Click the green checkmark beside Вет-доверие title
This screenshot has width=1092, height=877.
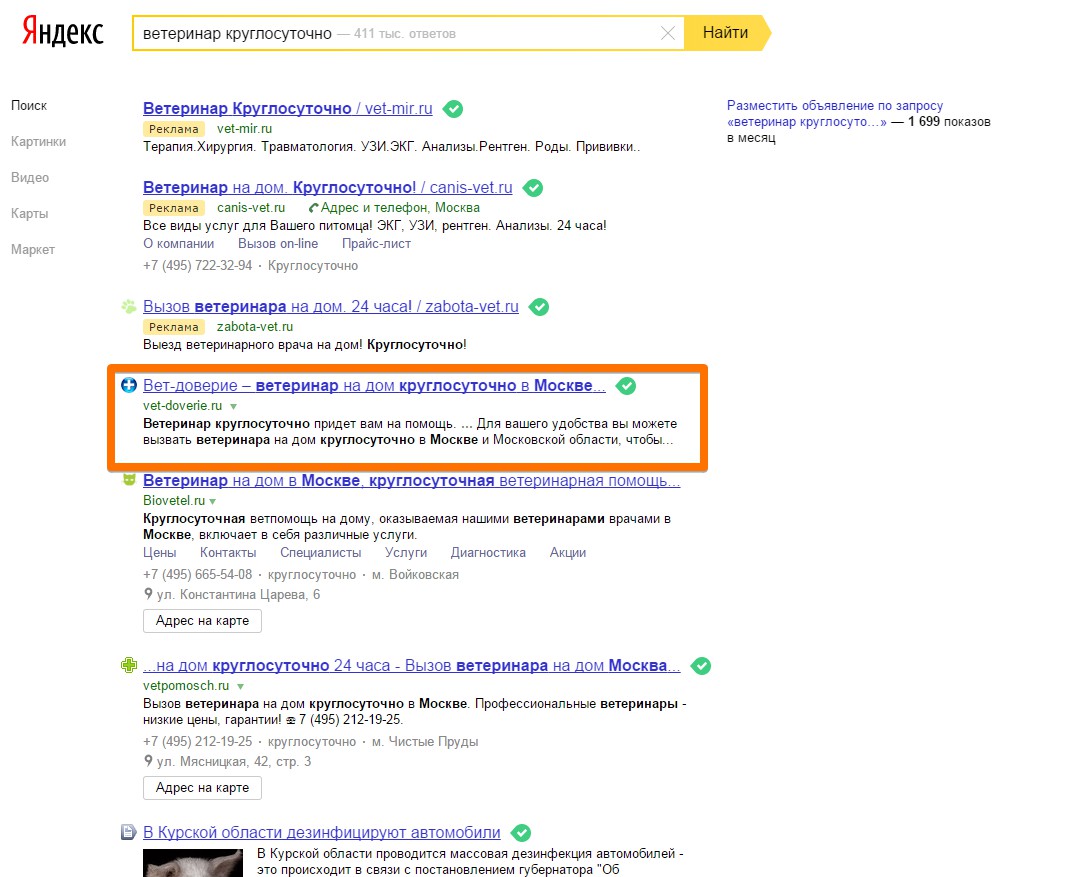pos(626,386)
